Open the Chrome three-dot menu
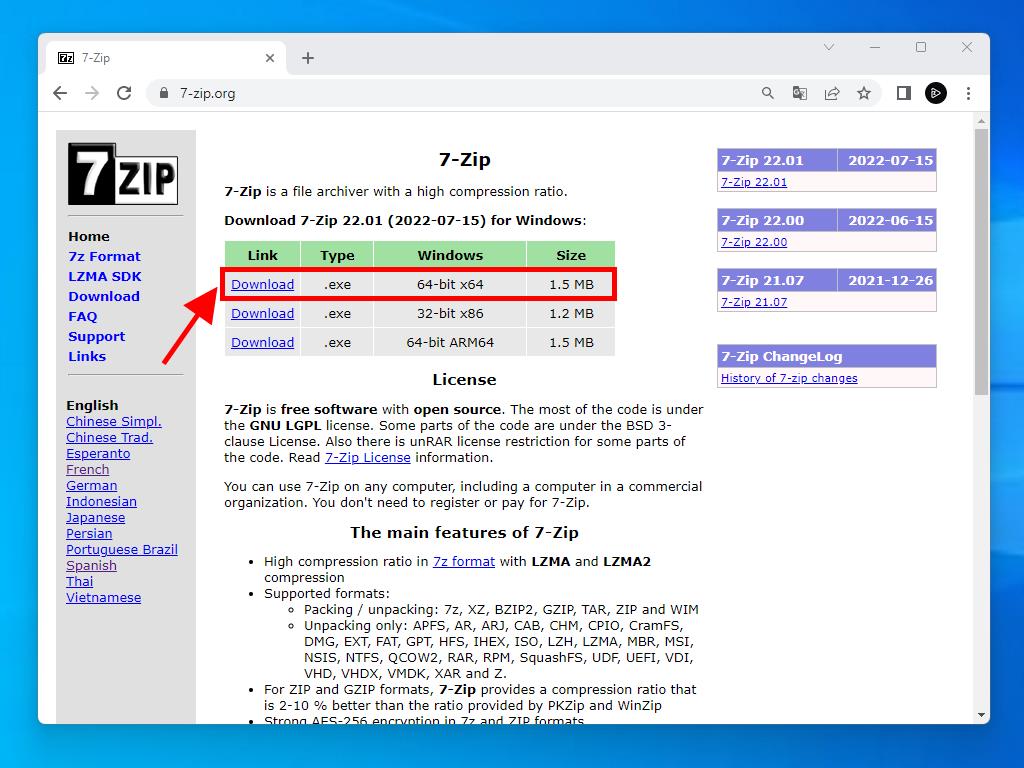Viewport: 1024px width, 768px height. tap(968, 93)
